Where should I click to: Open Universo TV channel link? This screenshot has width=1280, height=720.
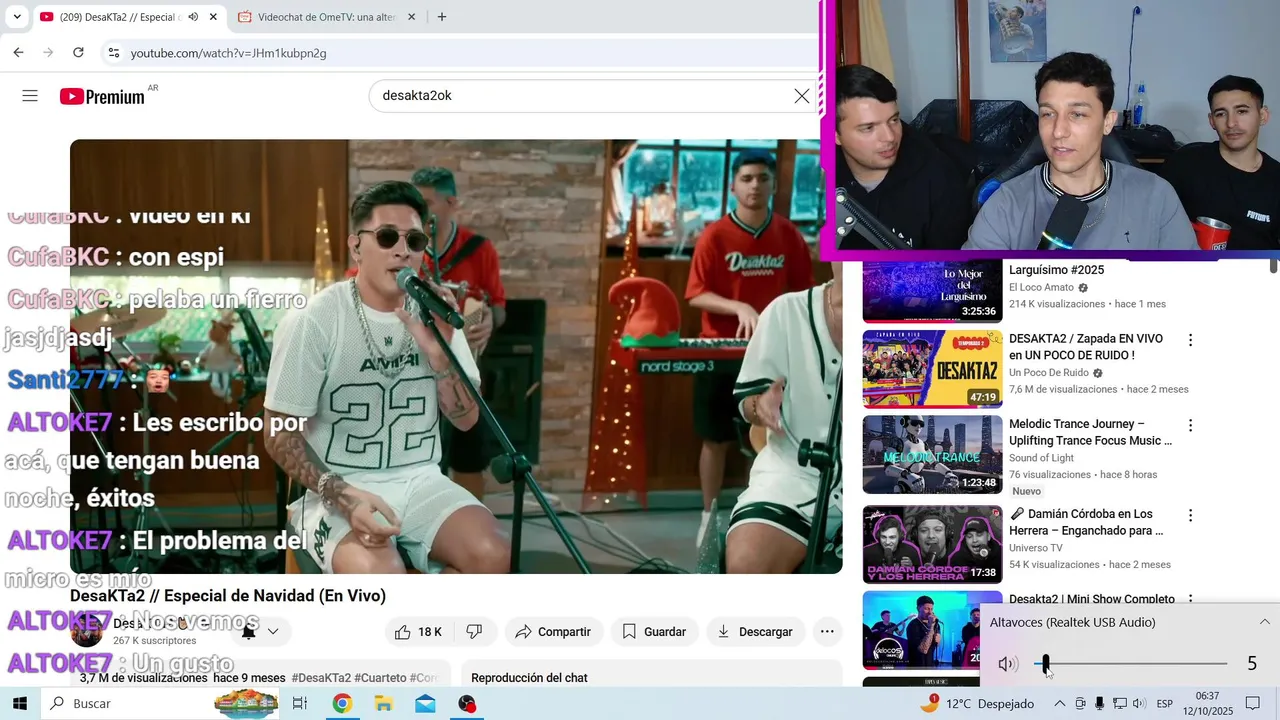coord(1036,548)
